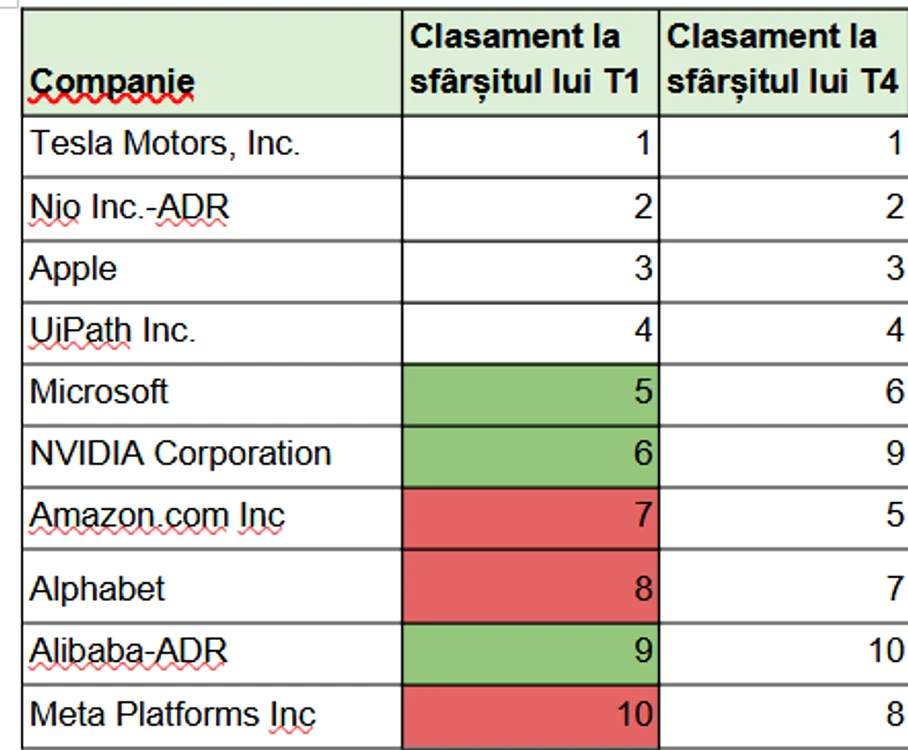908x750 pixels.
Task: Click the Alphabet company cell
Action: (212, 587)
